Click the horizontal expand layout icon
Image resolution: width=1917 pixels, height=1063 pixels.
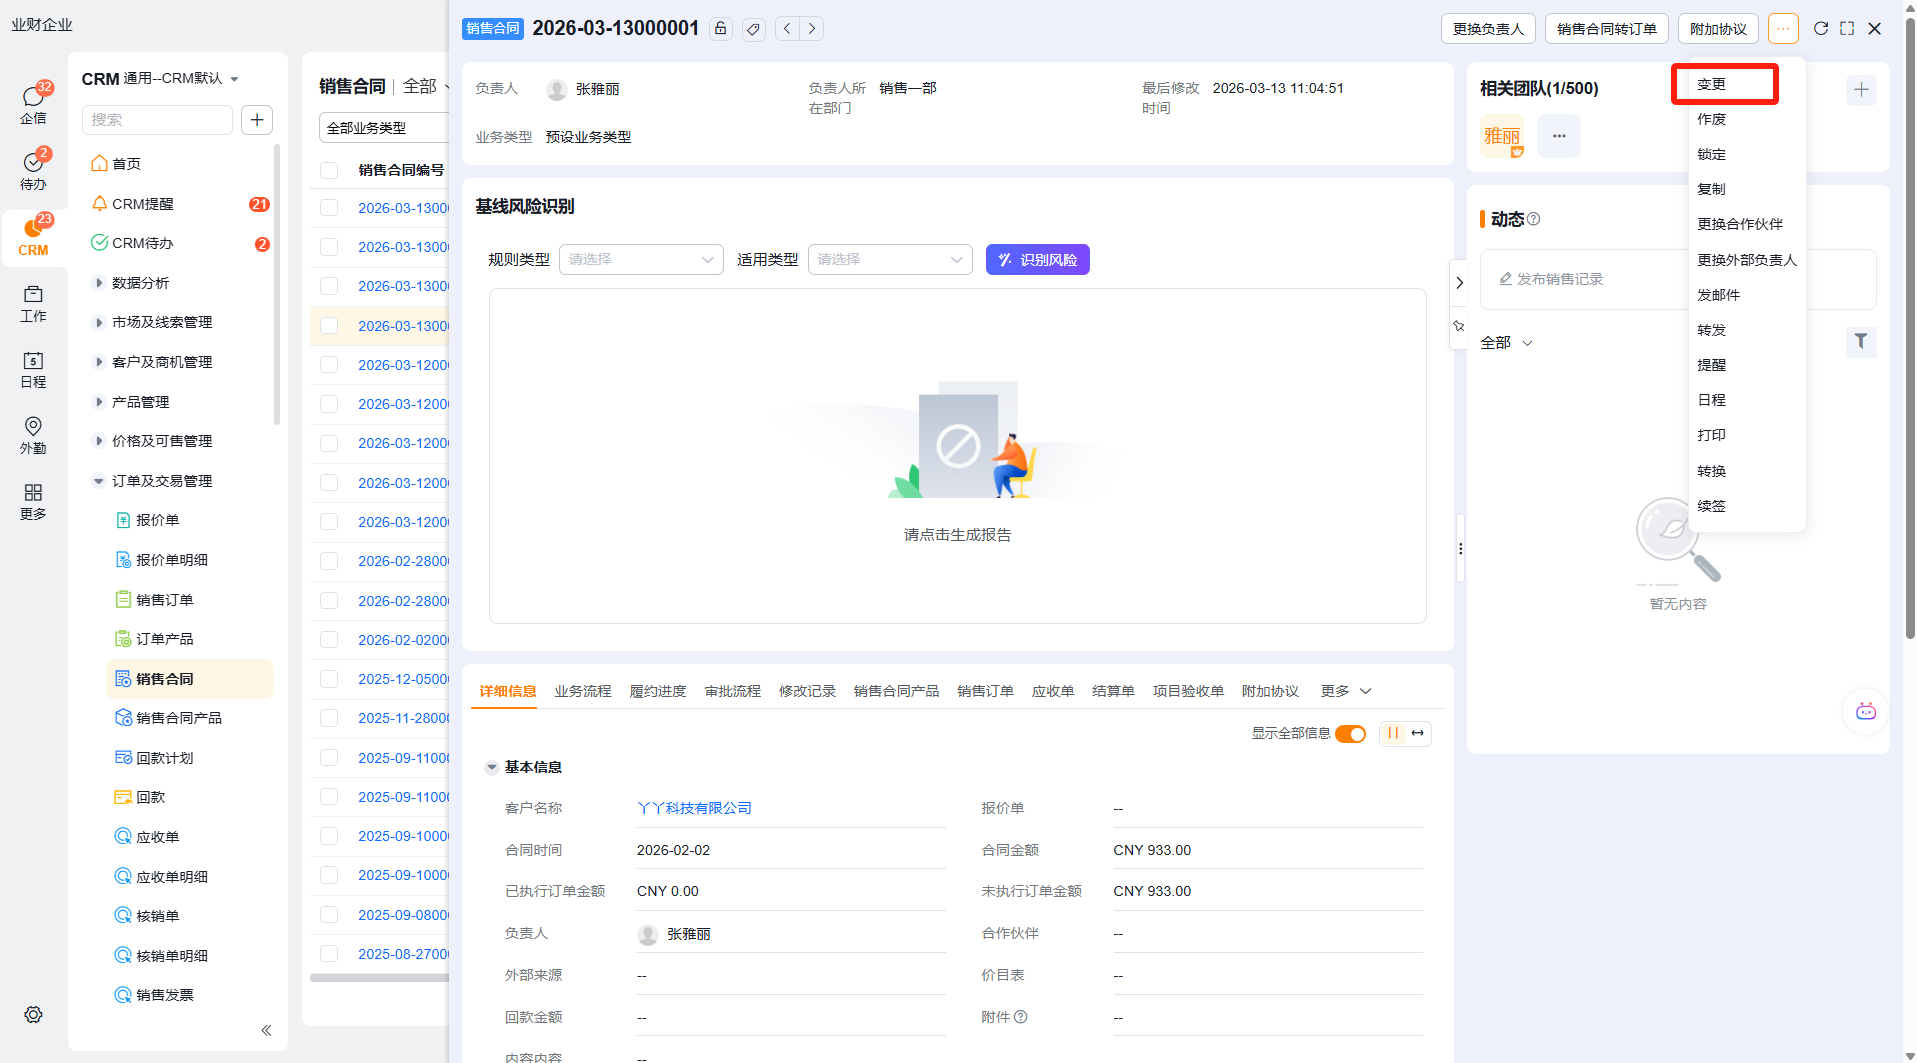coord(1418,733)
